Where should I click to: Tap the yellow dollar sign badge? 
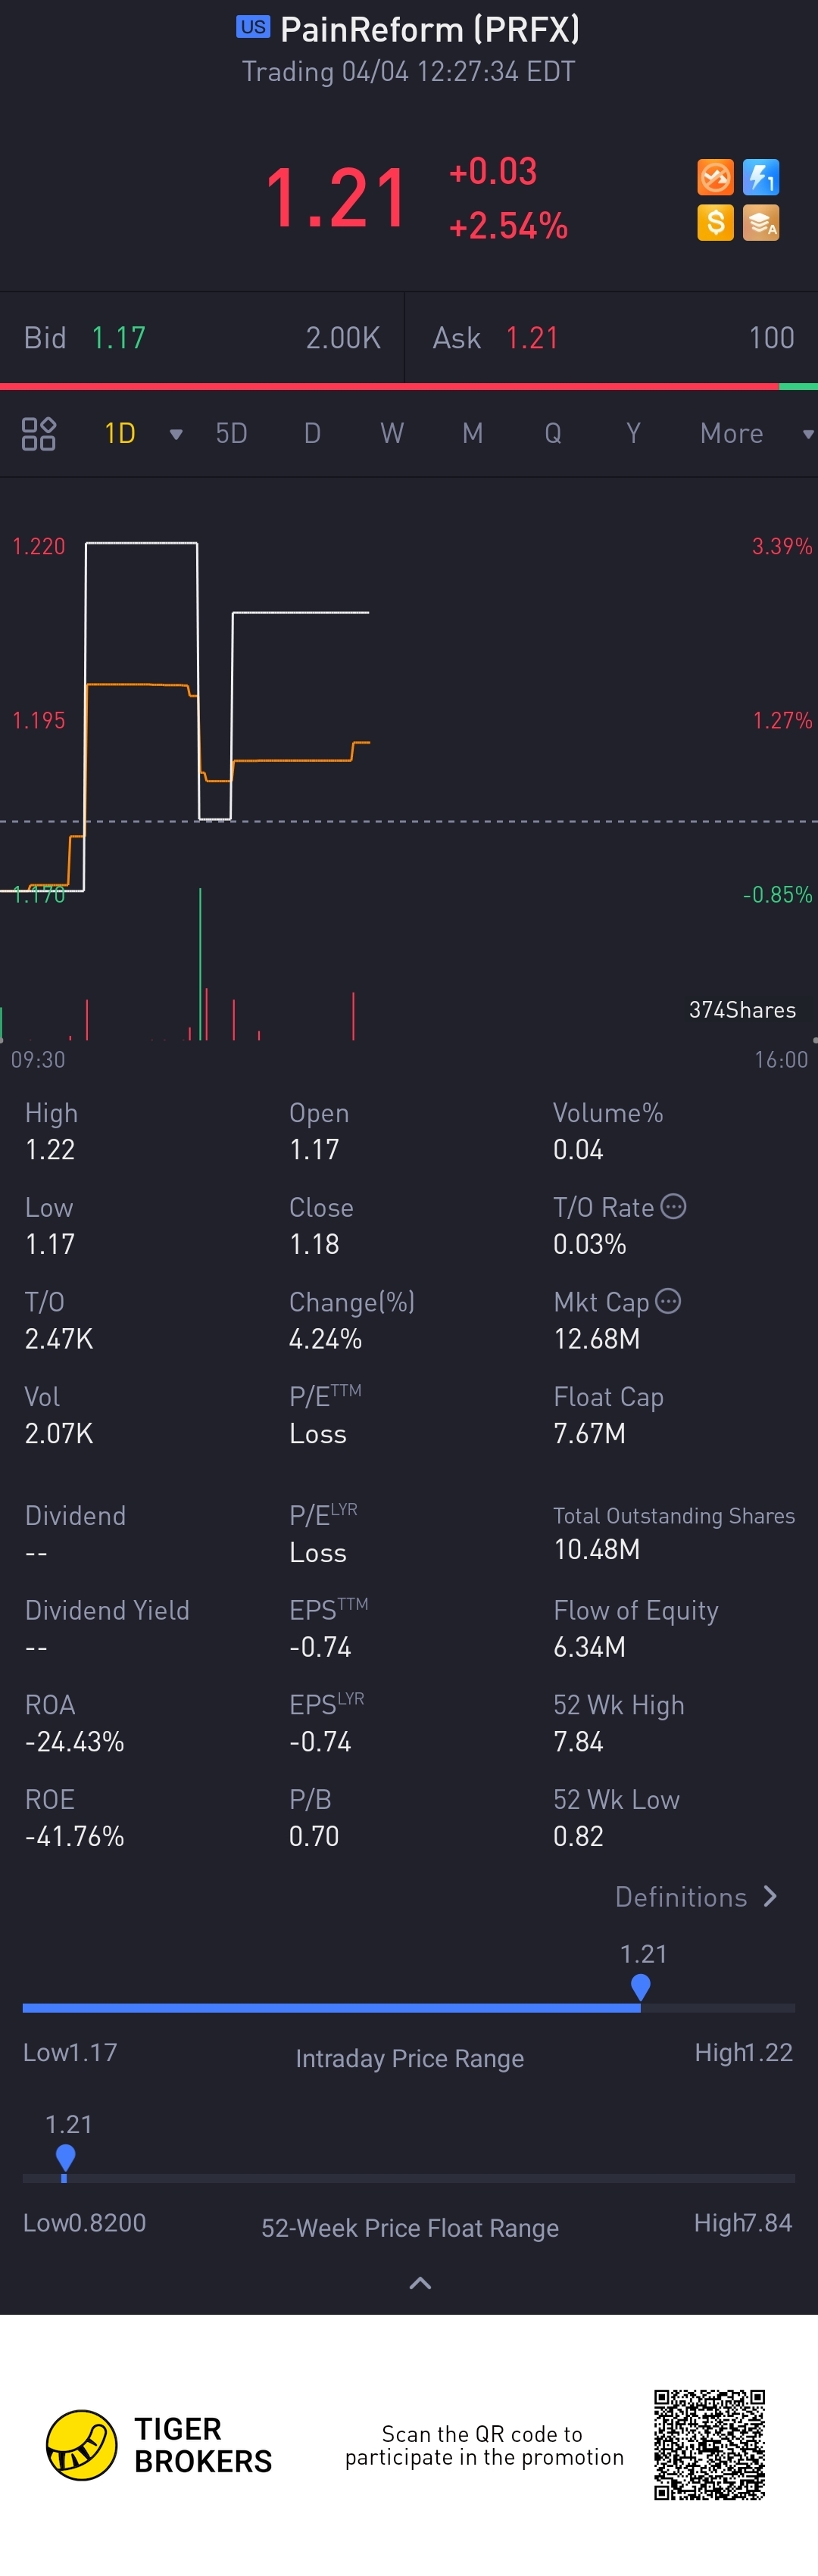(x=715, y=222)
